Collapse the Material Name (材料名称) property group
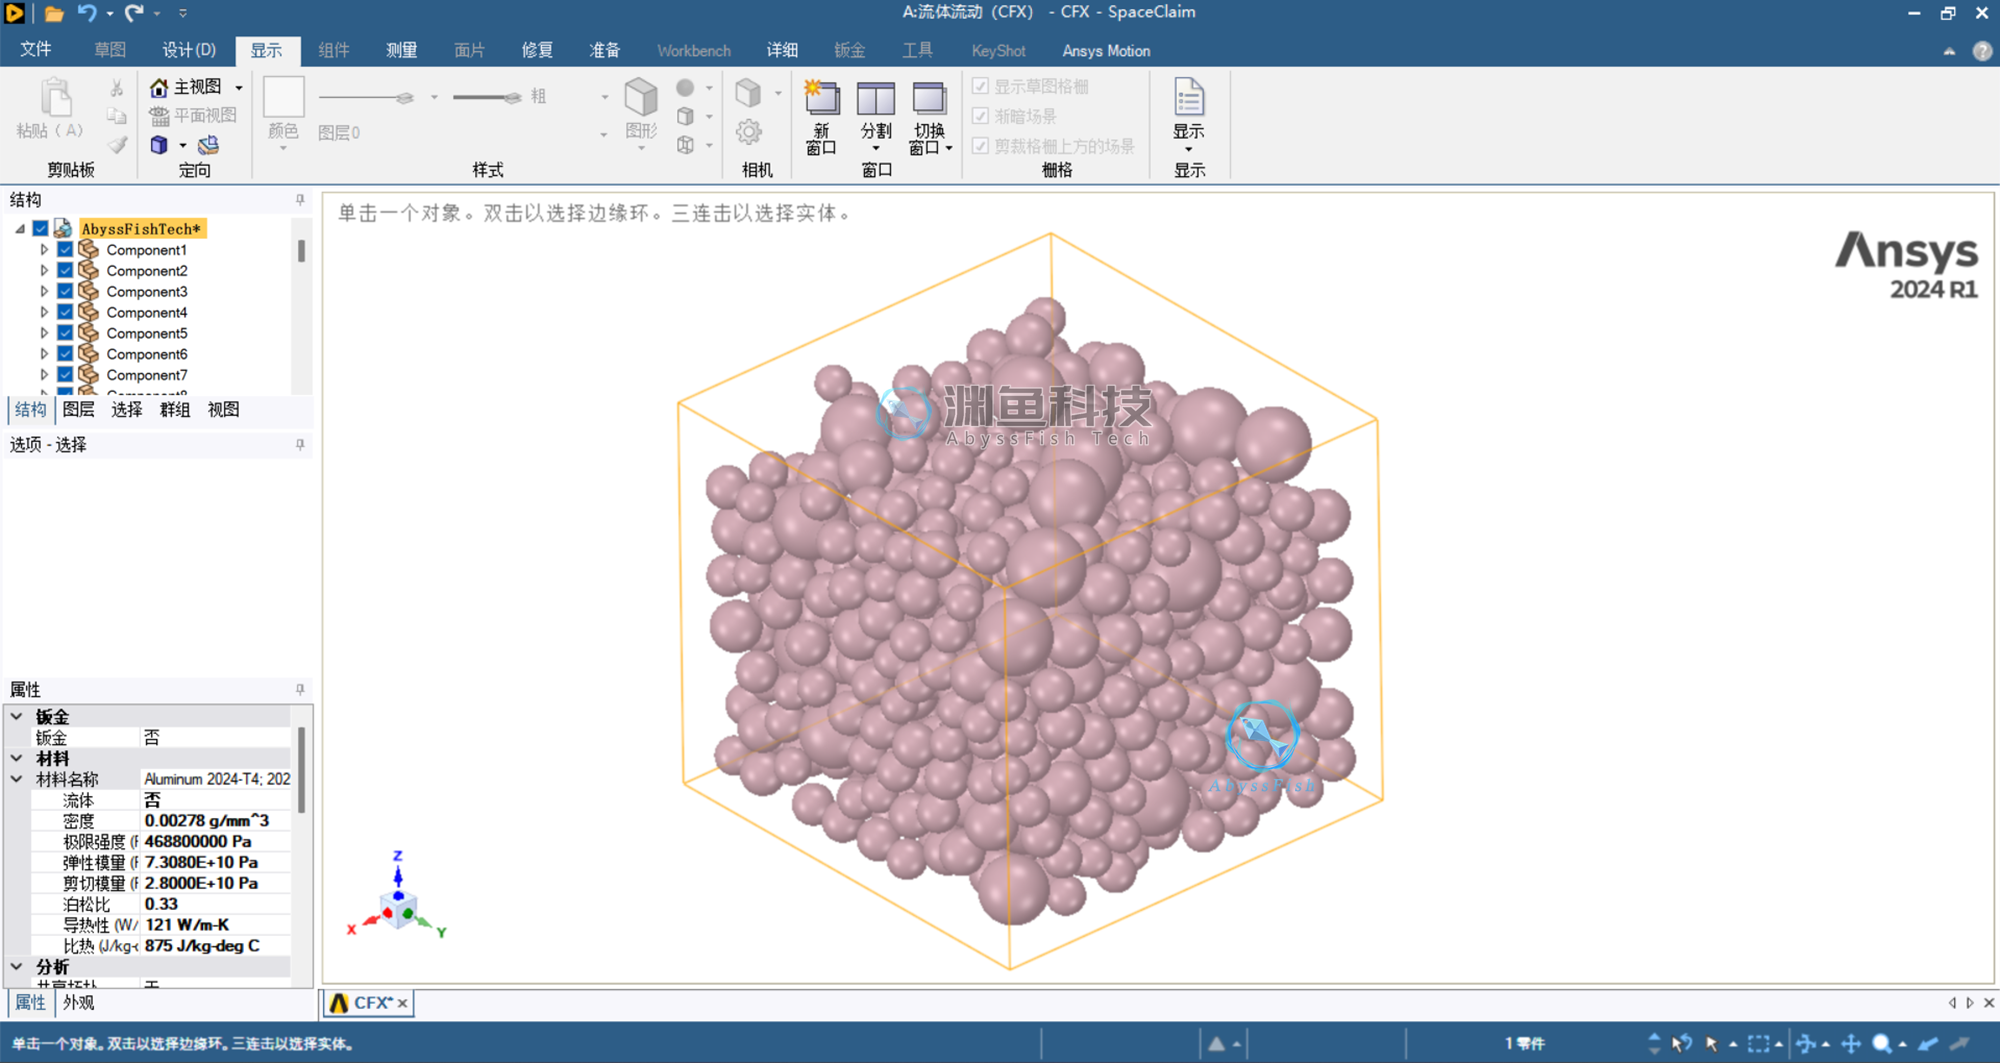Image resolution: width=2000 pixels, height=1063 pixels. tap(17, 778)
